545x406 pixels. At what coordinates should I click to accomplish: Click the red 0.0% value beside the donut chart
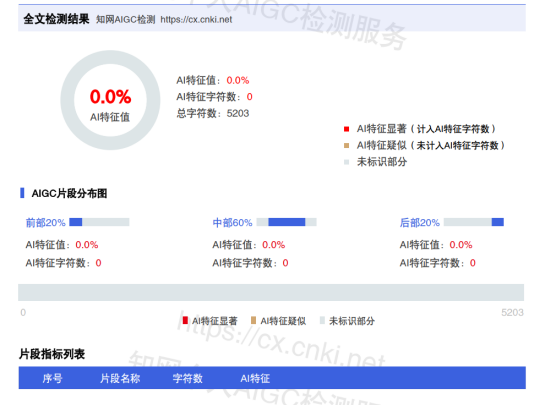click(x=238, y=80)
